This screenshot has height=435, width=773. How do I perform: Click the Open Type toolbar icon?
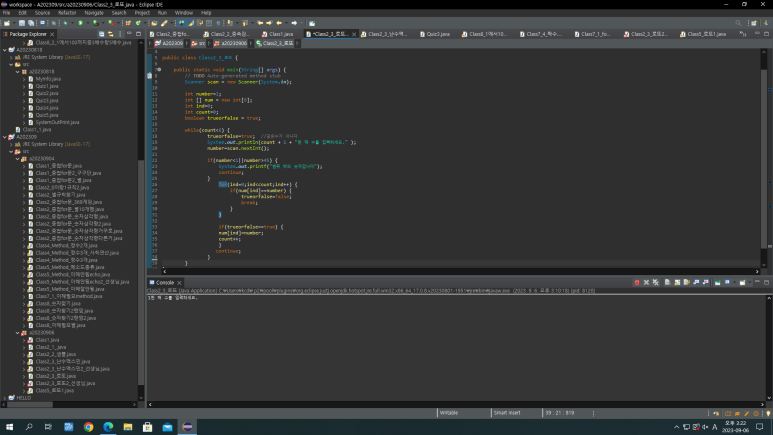pos(154,23)
